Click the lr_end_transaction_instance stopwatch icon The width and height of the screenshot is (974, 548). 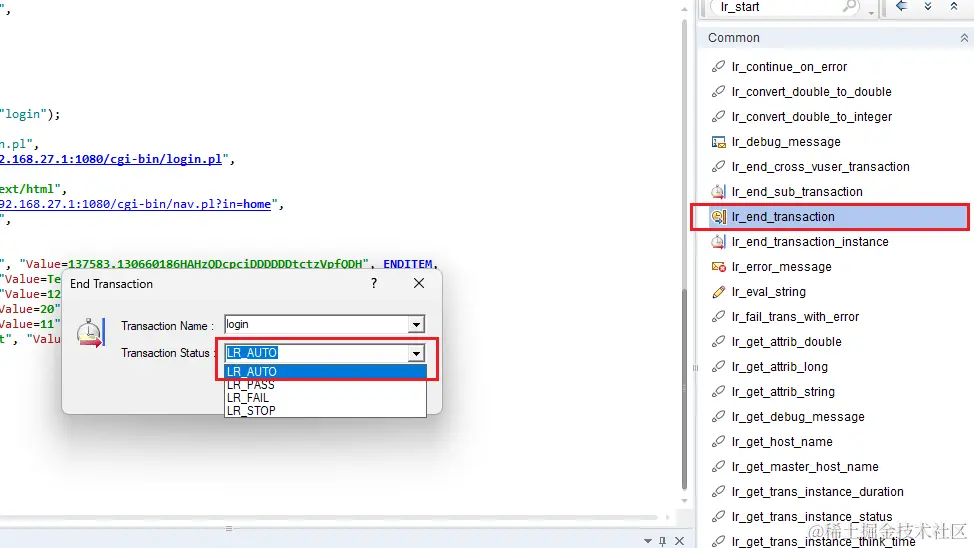tap(718, 241)
